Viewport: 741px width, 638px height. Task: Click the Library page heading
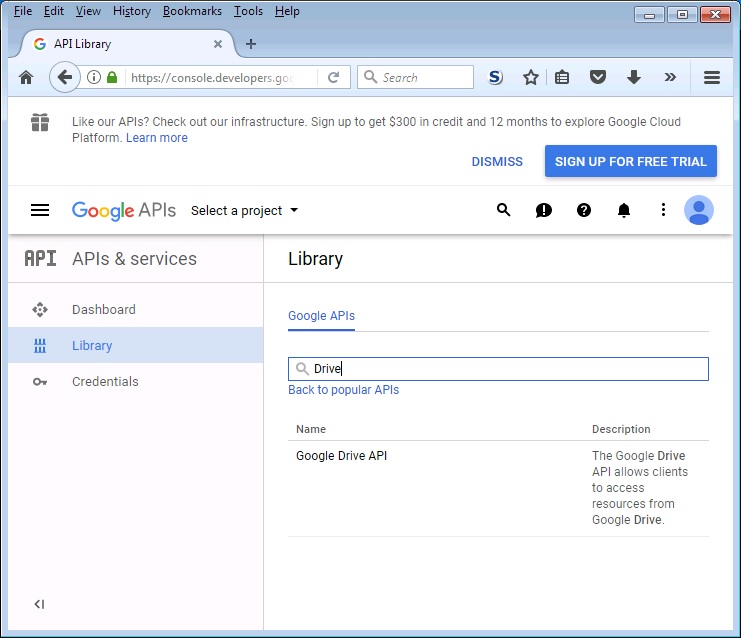pos(315,259)
